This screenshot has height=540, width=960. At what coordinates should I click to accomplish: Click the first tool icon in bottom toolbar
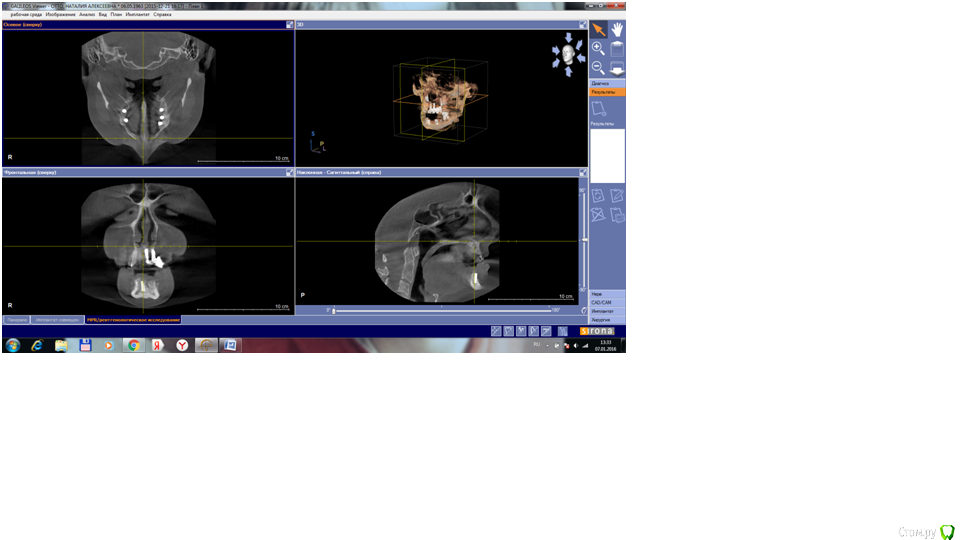pyautogui.click(x=496, y=330)
